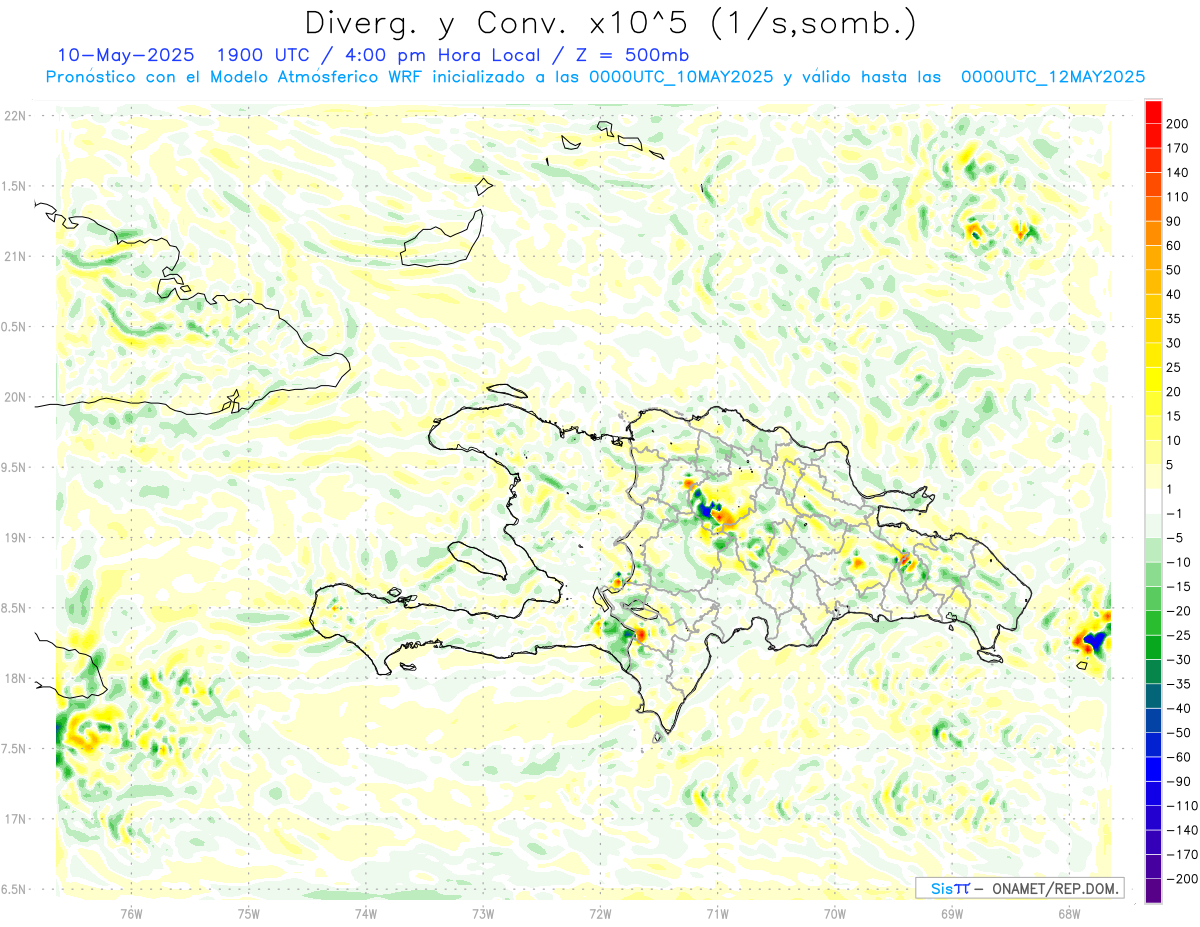This screenshot has width=1200, height=927.
Task: Click the positive "5" colorbar value
Action: (1170, 465)
